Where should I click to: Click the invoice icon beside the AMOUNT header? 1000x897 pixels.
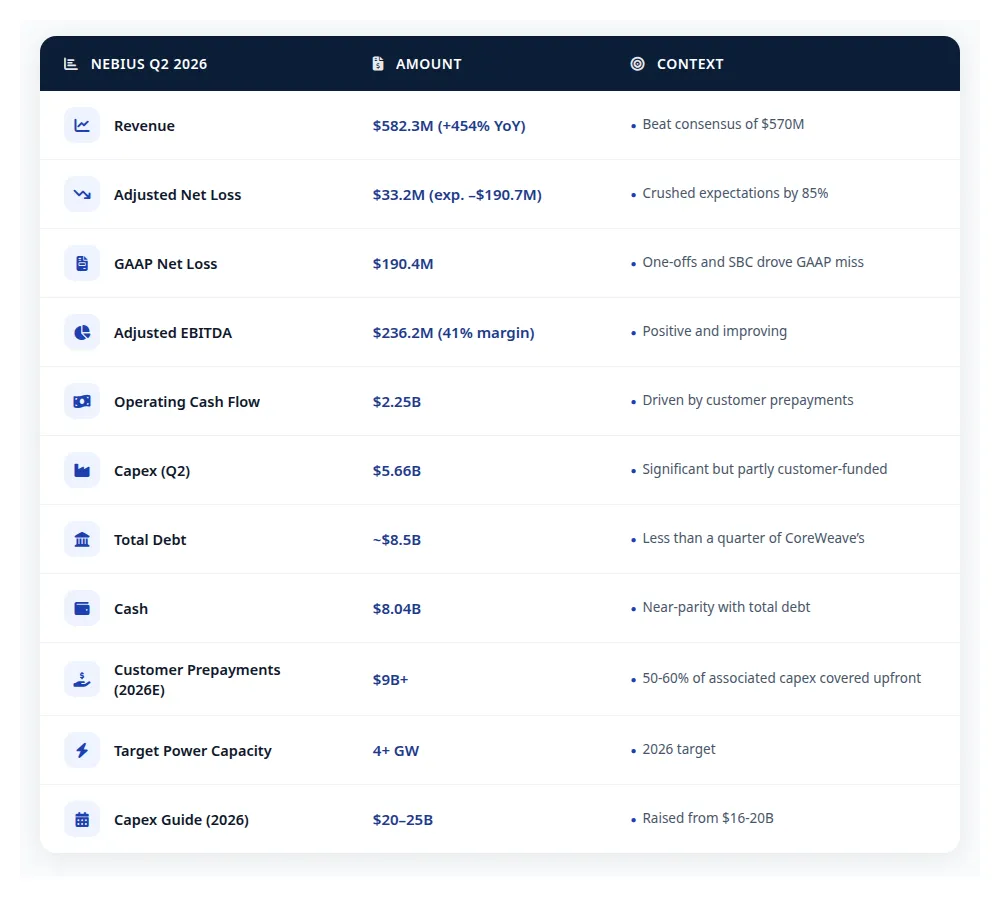(x=378, y=64)
